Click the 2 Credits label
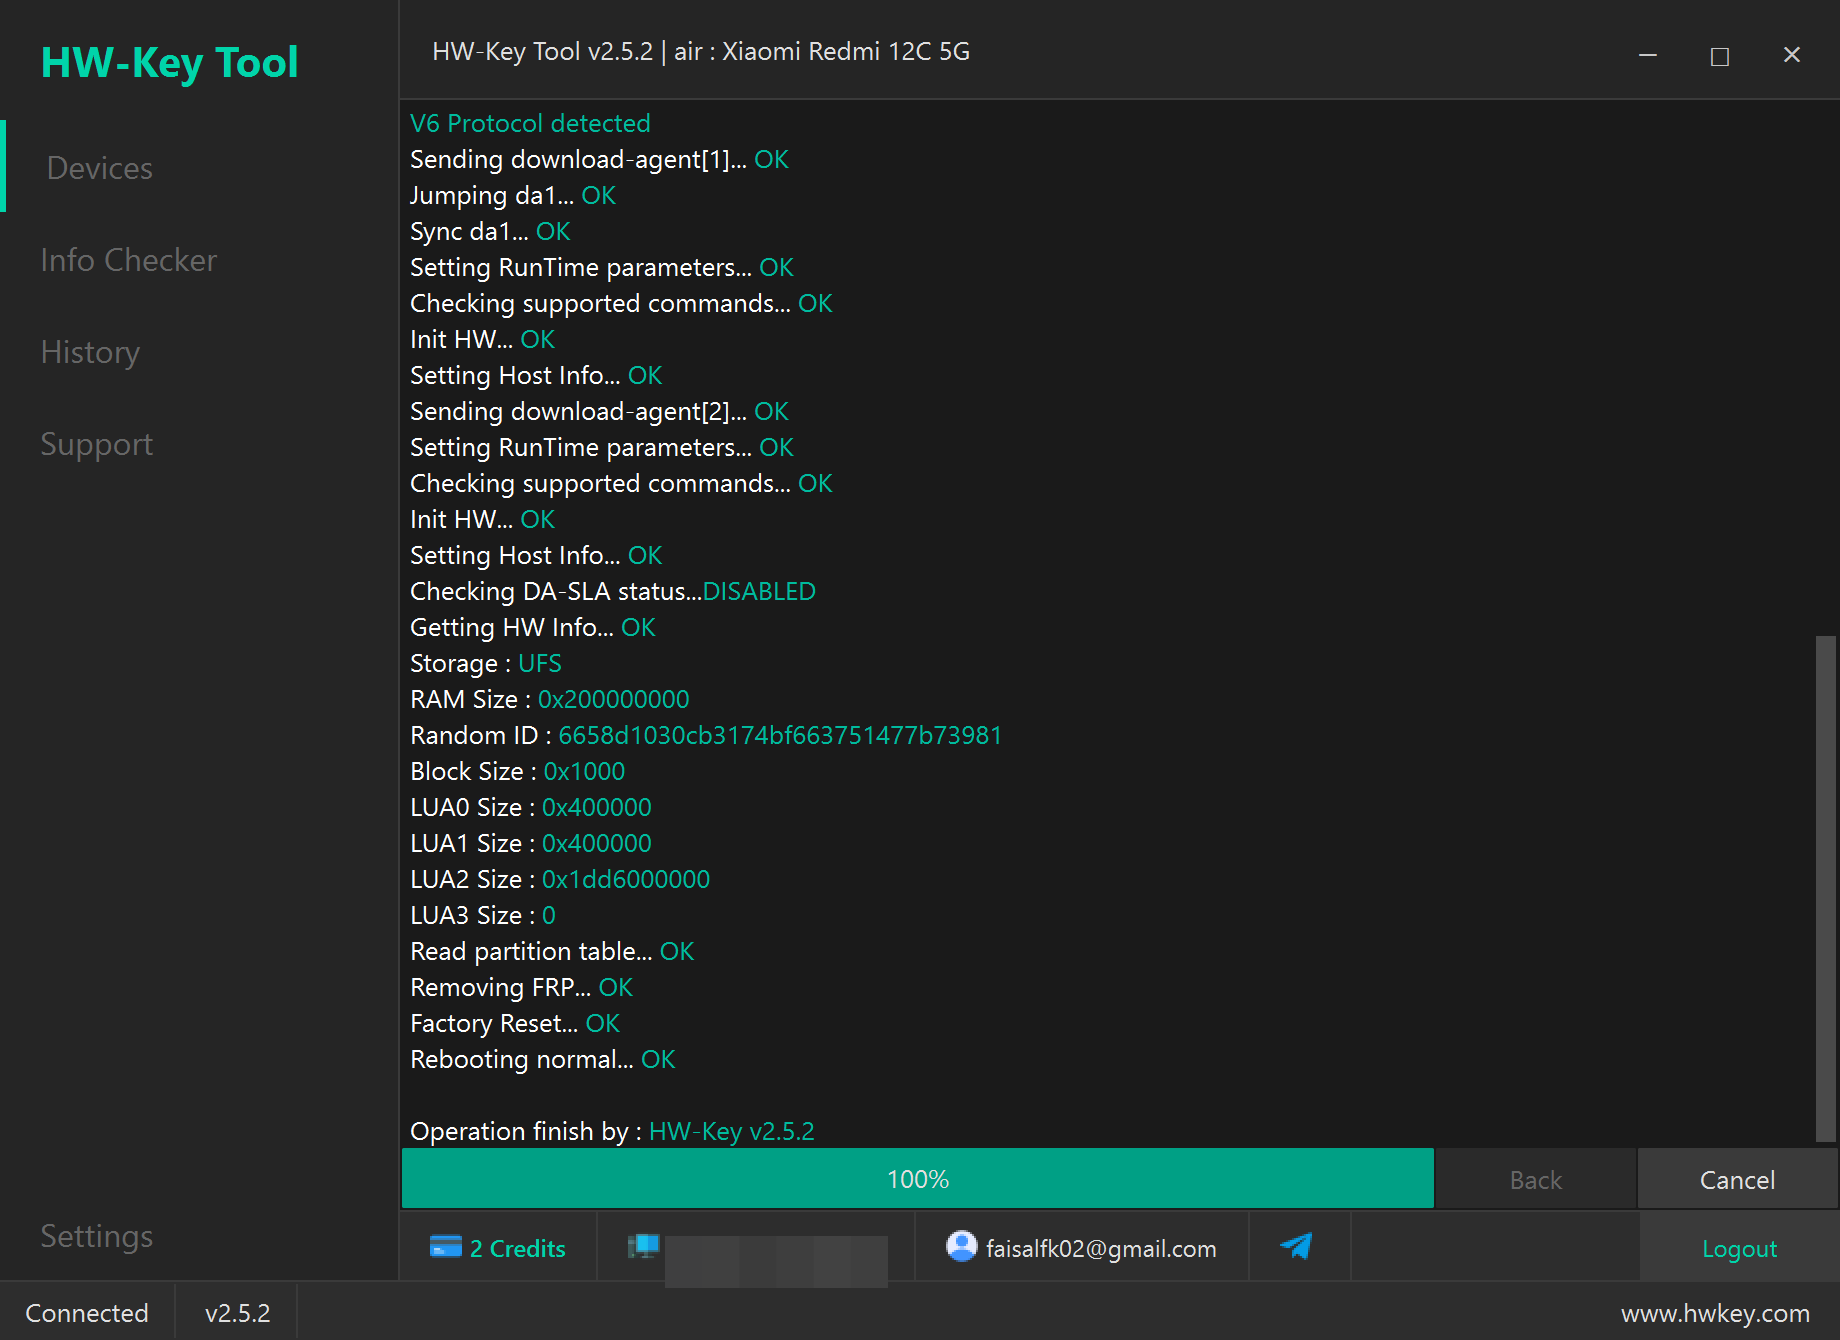Image resolution: width=1840 pixels, height=1340 pixels. pyautogui.click(x=517, y=1248)
